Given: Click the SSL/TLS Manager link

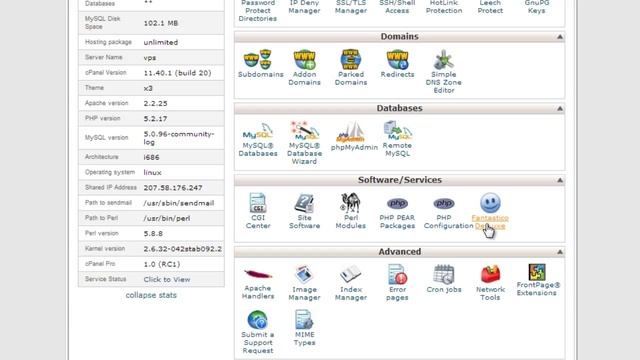Looking at the screenshot, I should coord(351,7).
